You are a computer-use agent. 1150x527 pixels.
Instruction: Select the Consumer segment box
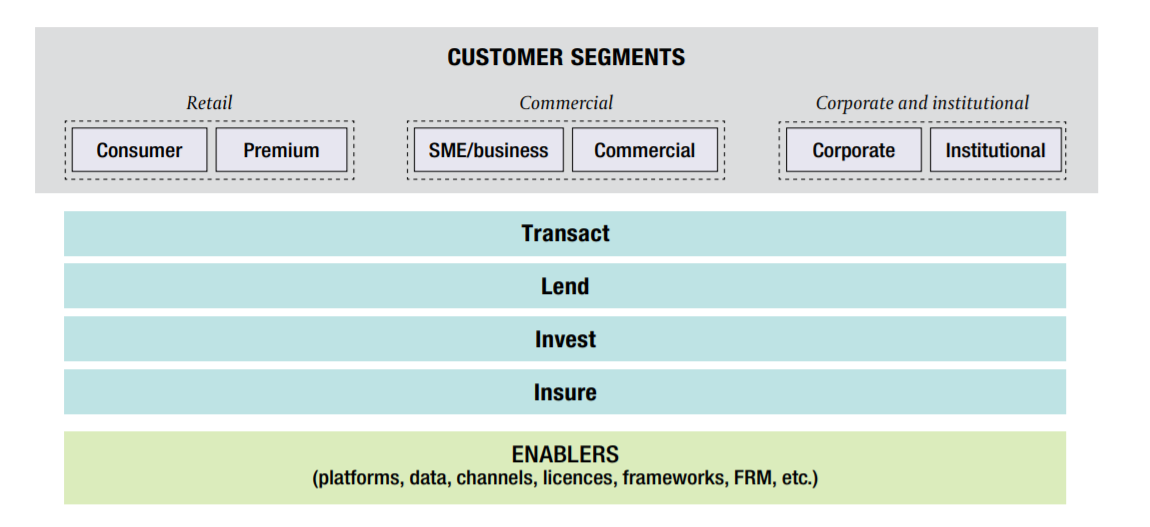coord(139,150)
